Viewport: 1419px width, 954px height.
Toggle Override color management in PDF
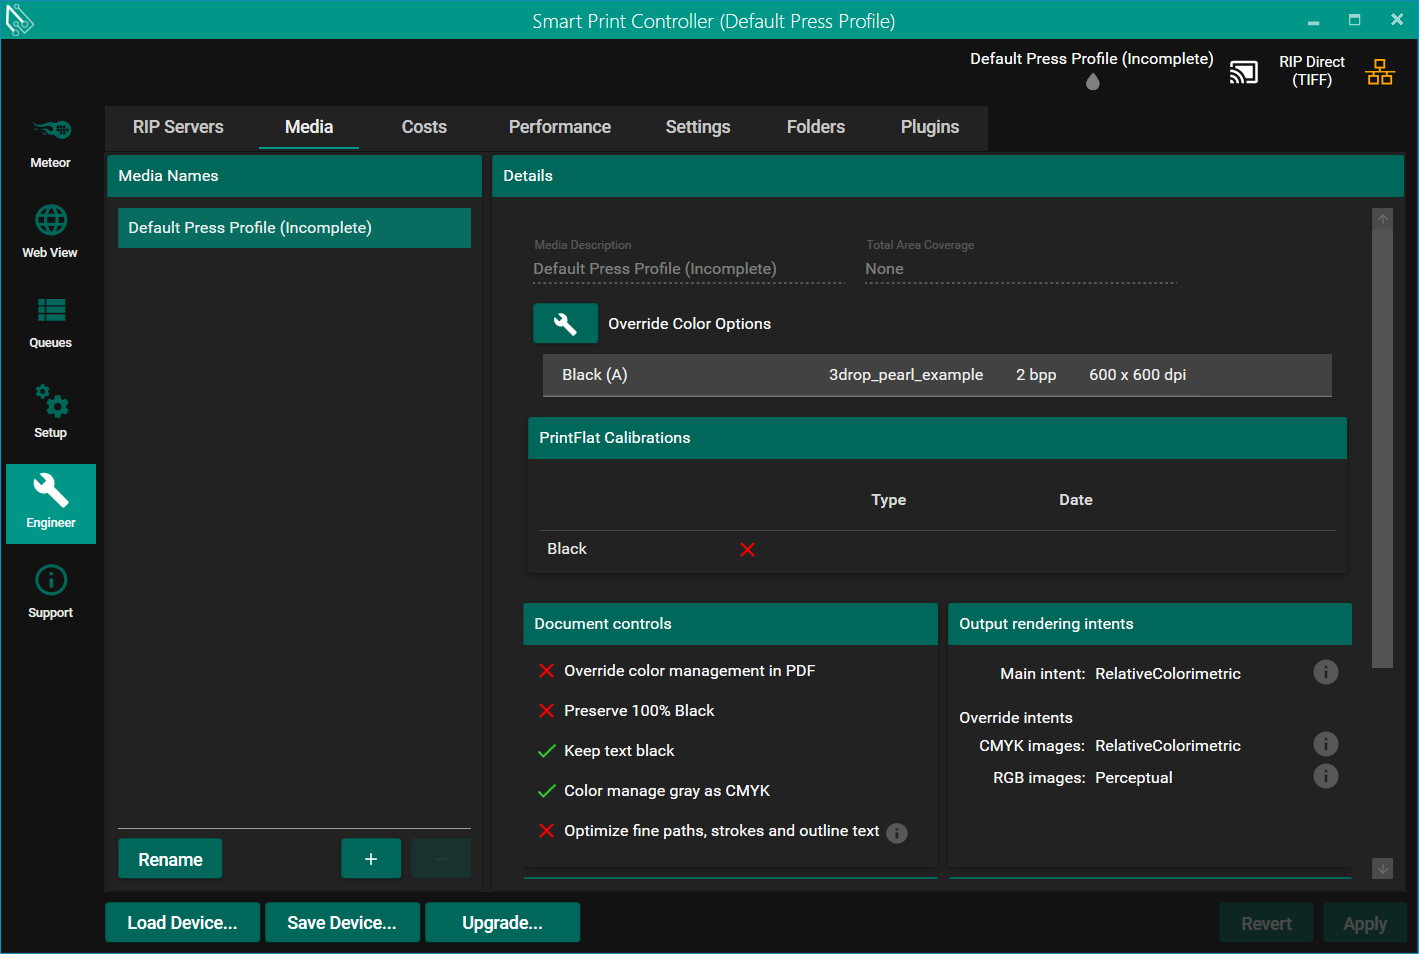pos(547,671)
